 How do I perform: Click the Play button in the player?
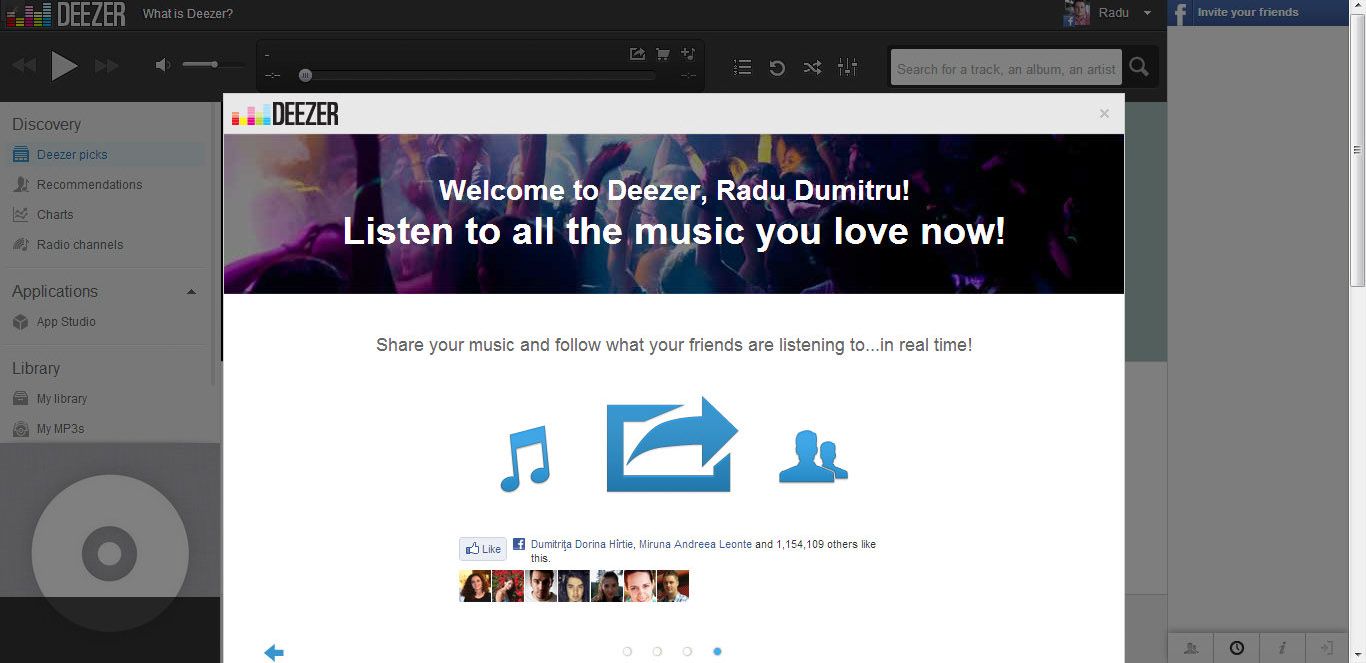click(64, 66)
